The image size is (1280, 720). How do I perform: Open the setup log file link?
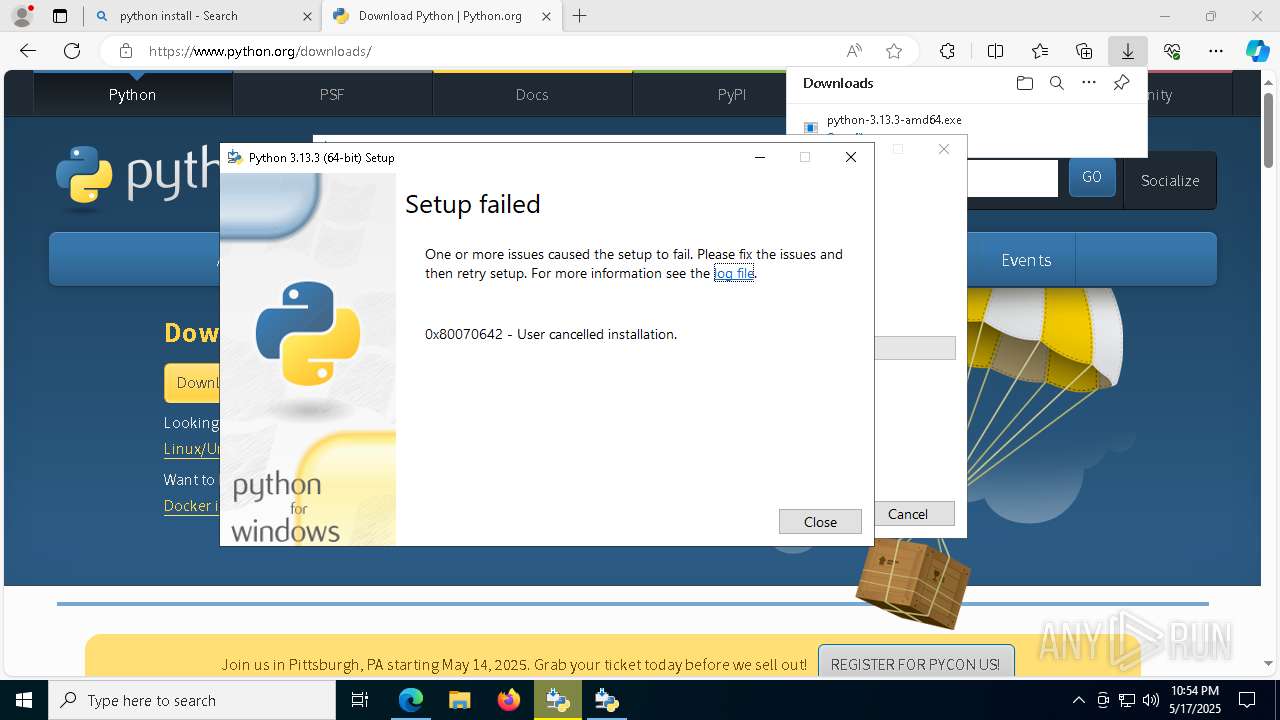pyautogui.click(x=734, y=274)
